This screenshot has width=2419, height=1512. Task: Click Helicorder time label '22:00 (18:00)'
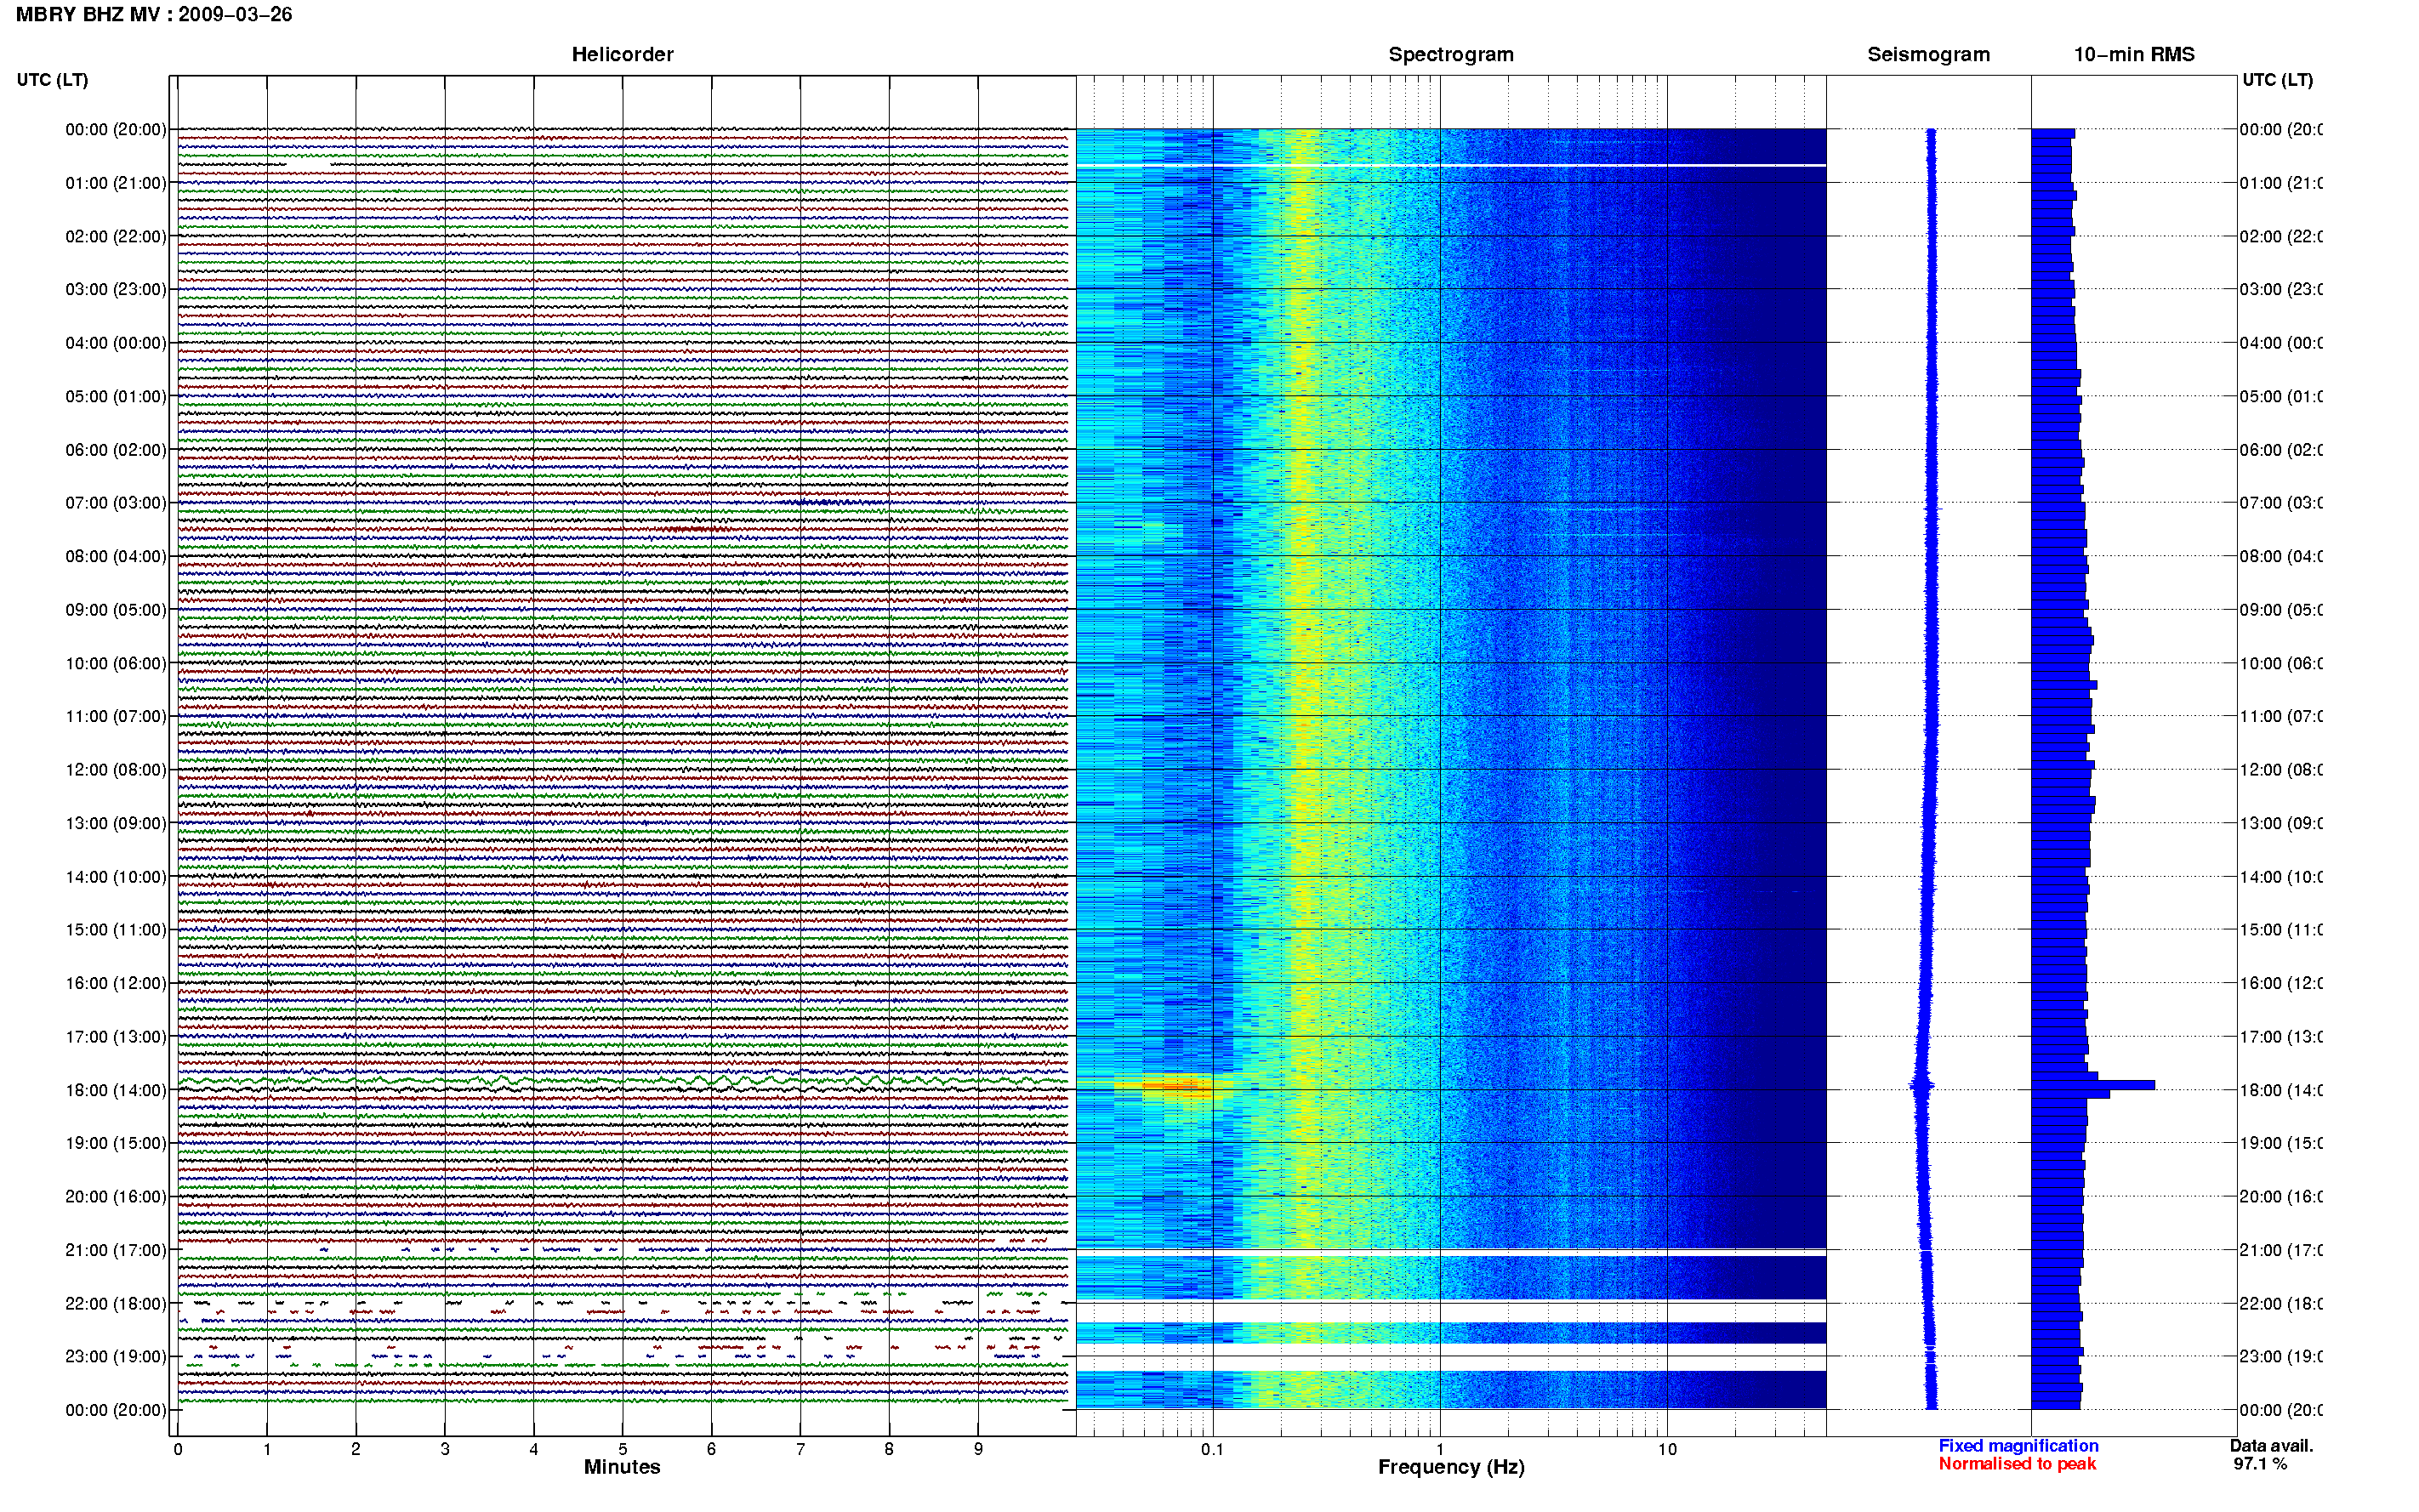(116, 1304)
